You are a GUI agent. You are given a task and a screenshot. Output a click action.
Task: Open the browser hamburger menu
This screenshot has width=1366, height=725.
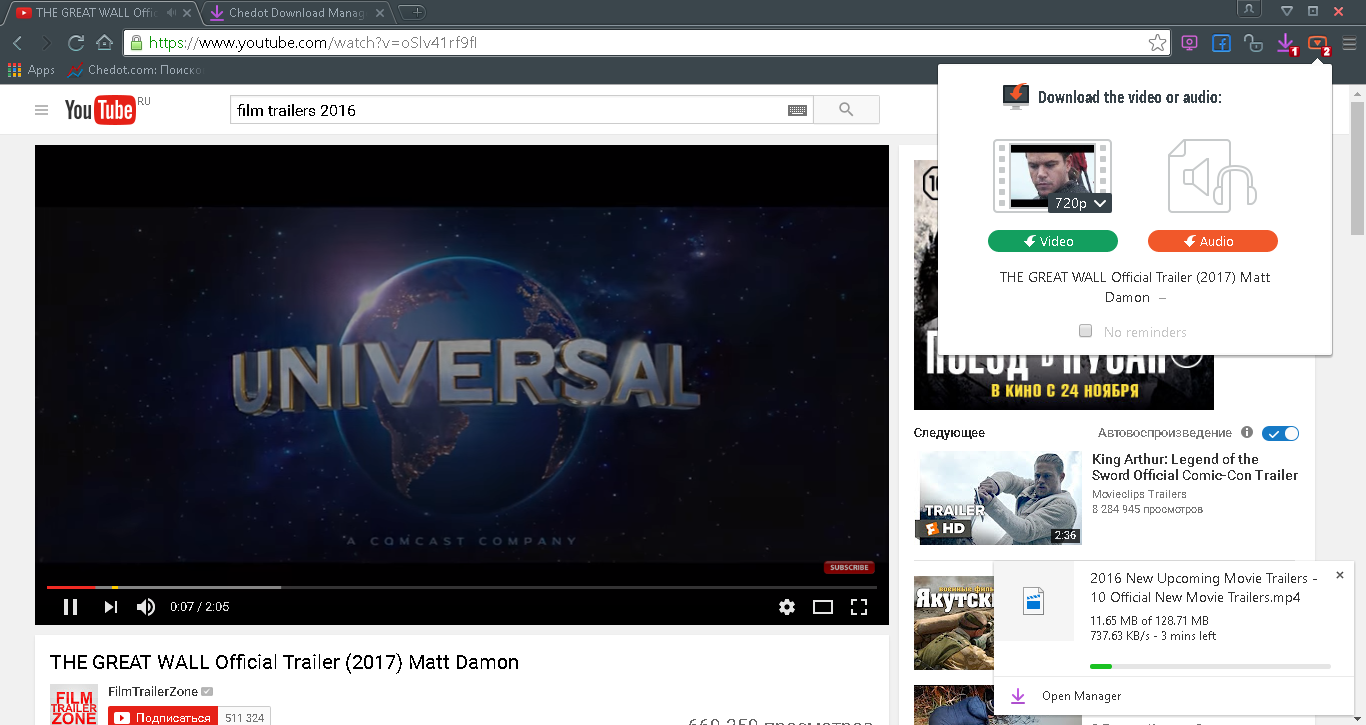click(x=1349, y=43)
